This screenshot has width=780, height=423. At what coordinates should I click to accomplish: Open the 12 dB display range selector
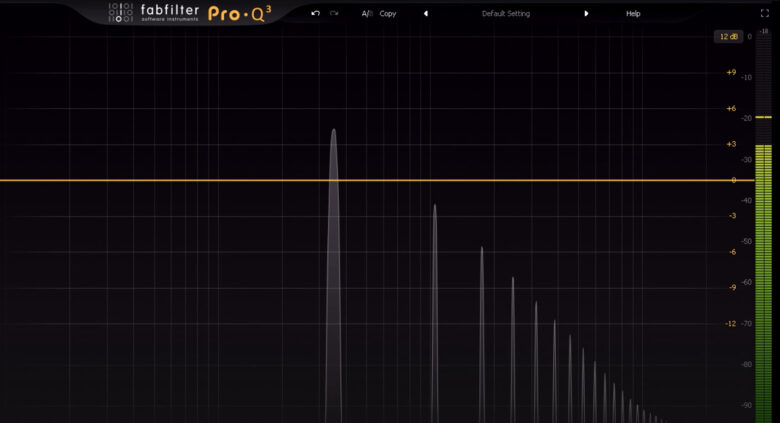pyautogui.click(x=728, y=36)
